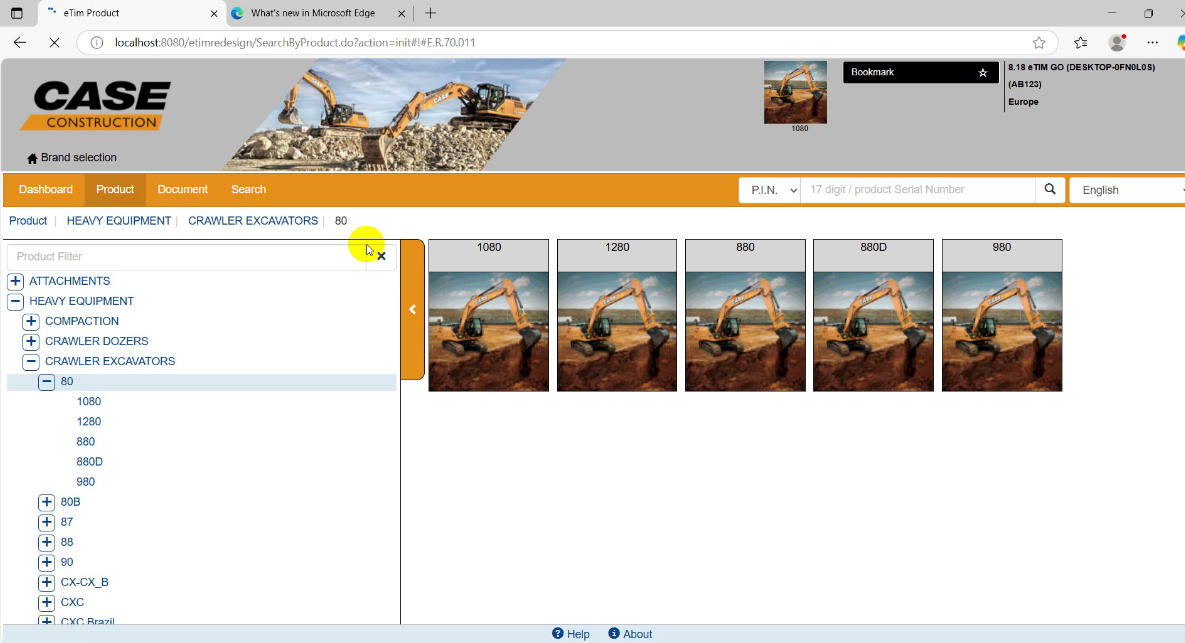1185x643 pixels.
Task: Click the Bookmark button
Action: point(920,73)
